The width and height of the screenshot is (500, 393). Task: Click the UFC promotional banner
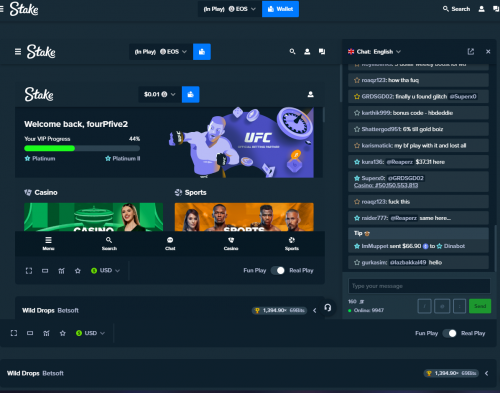tap(241, 142)
